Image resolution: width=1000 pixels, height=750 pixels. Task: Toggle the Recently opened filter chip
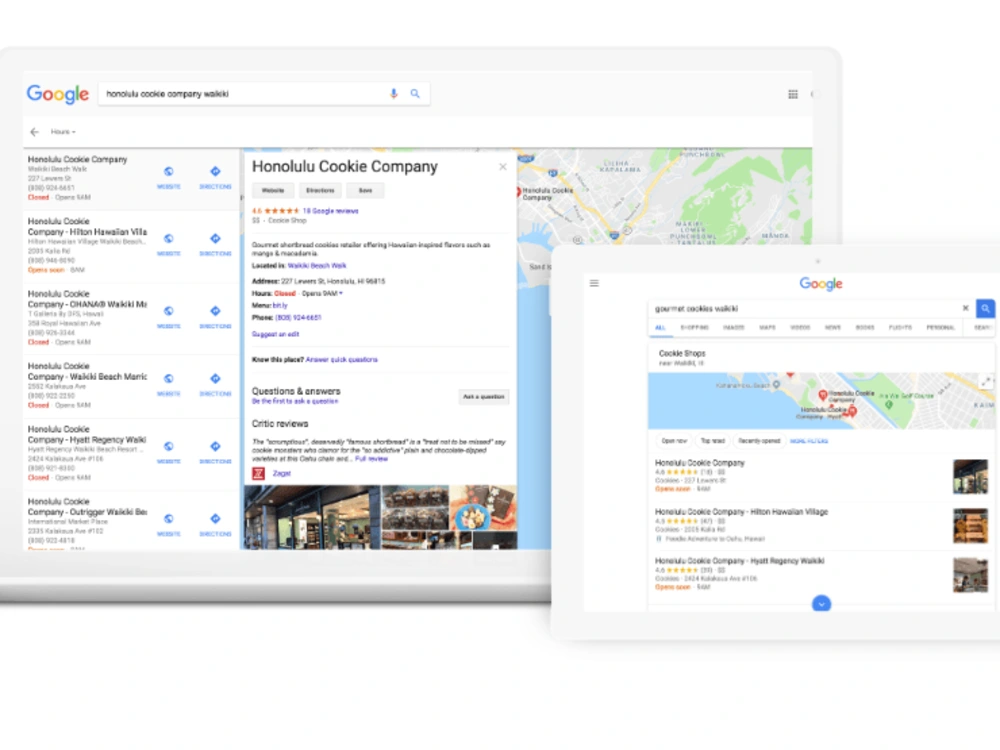tap(759, 441)
